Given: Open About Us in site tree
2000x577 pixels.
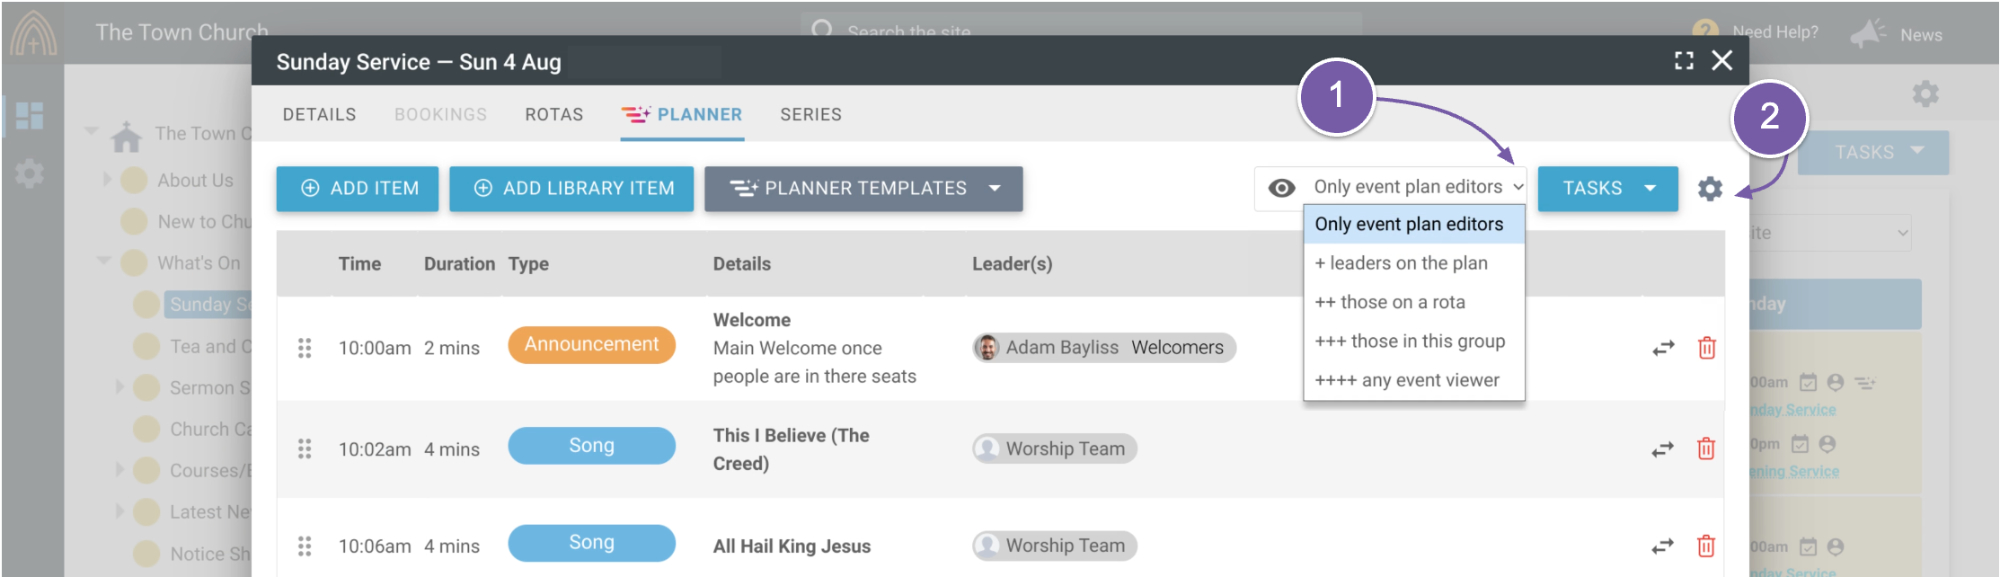Looking at the screenshot, I should tap(195, 181).
